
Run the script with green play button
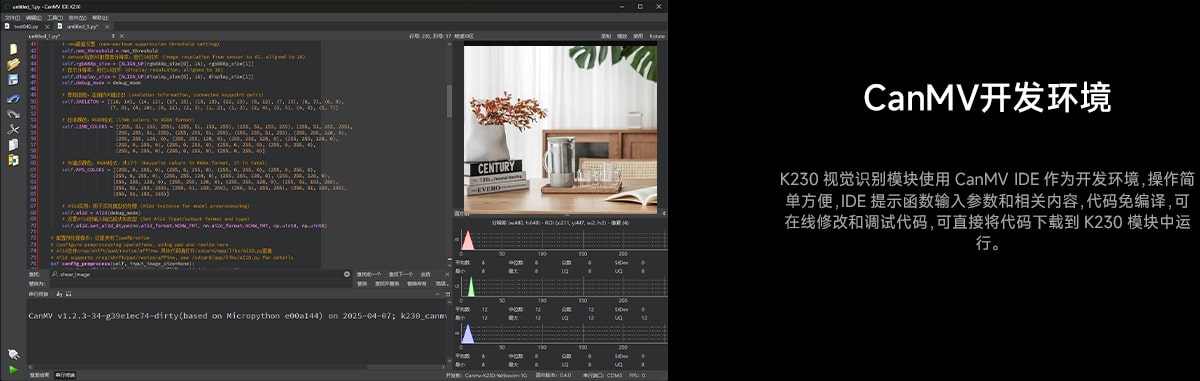click(13, 369)
